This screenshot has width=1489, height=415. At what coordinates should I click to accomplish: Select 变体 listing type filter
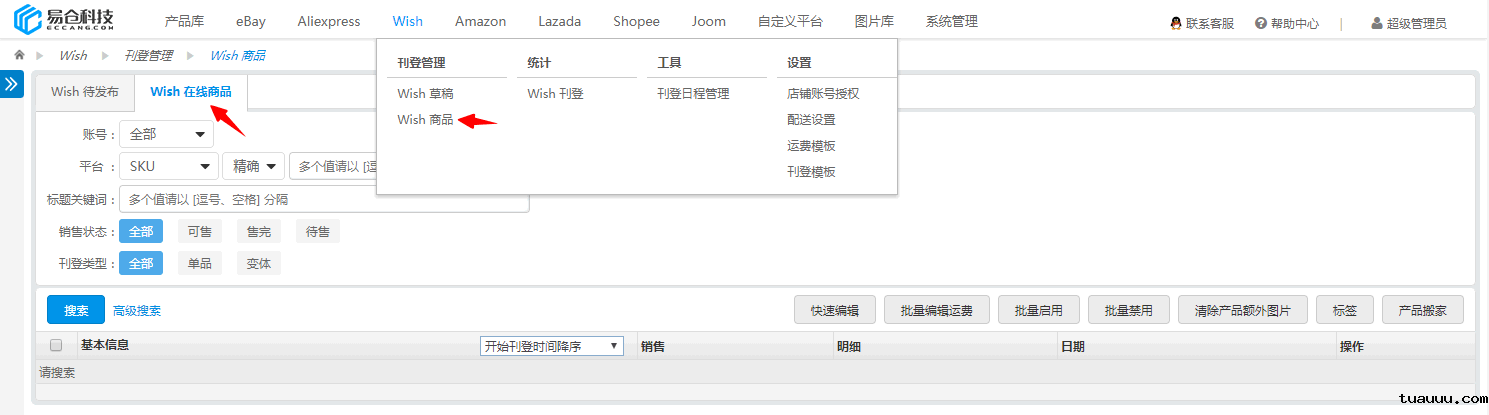coord(259,264)
